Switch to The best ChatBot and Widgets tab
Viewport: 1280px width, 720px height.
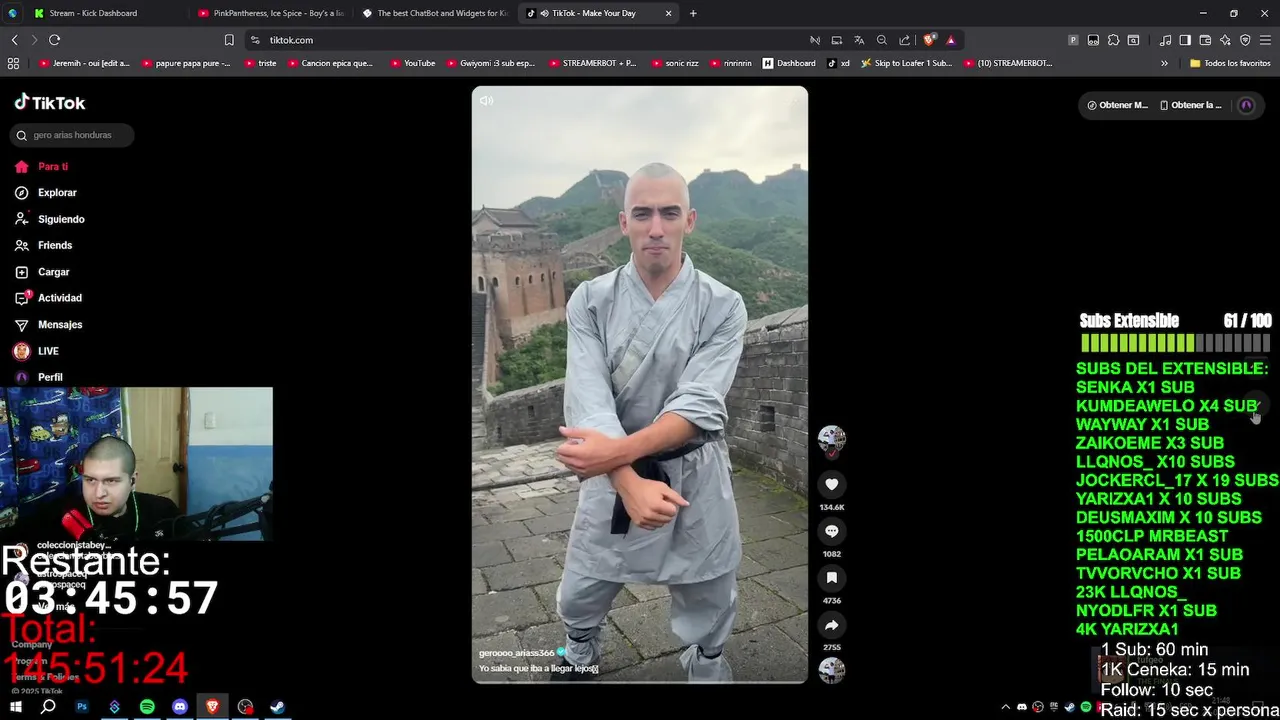[x=434, y=13]
